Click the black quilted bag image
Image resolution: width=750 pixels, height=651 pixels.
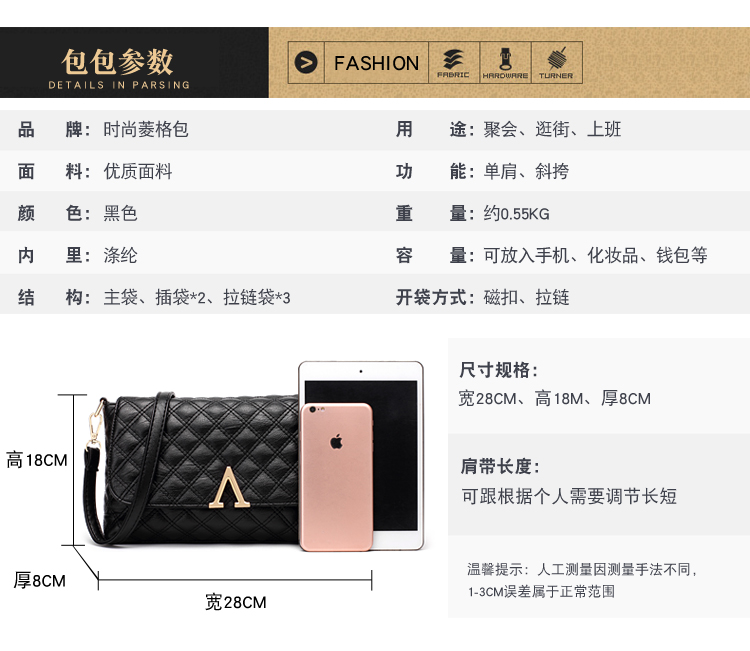point(191,470)
